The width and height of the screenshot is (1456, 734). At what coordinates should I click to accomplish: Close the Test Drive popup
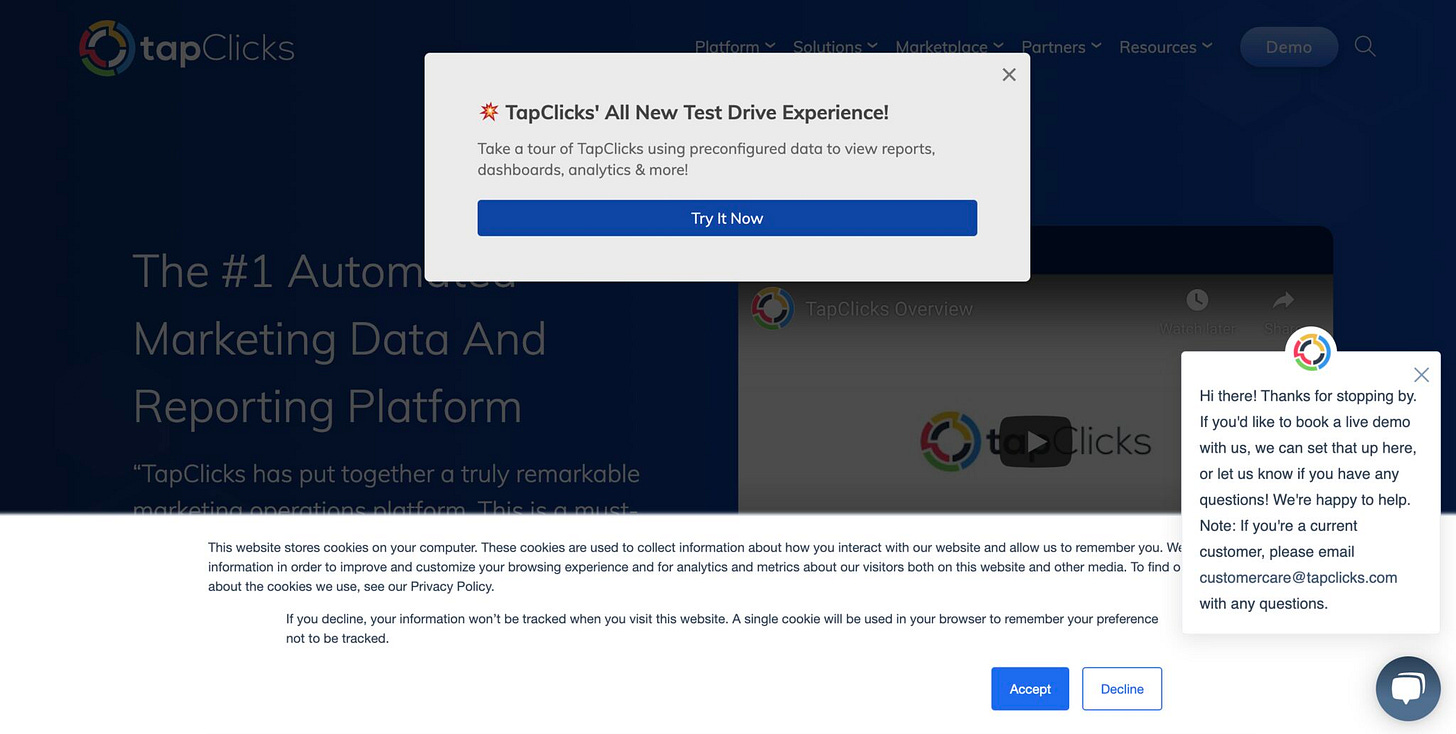tap(1009, 75)
